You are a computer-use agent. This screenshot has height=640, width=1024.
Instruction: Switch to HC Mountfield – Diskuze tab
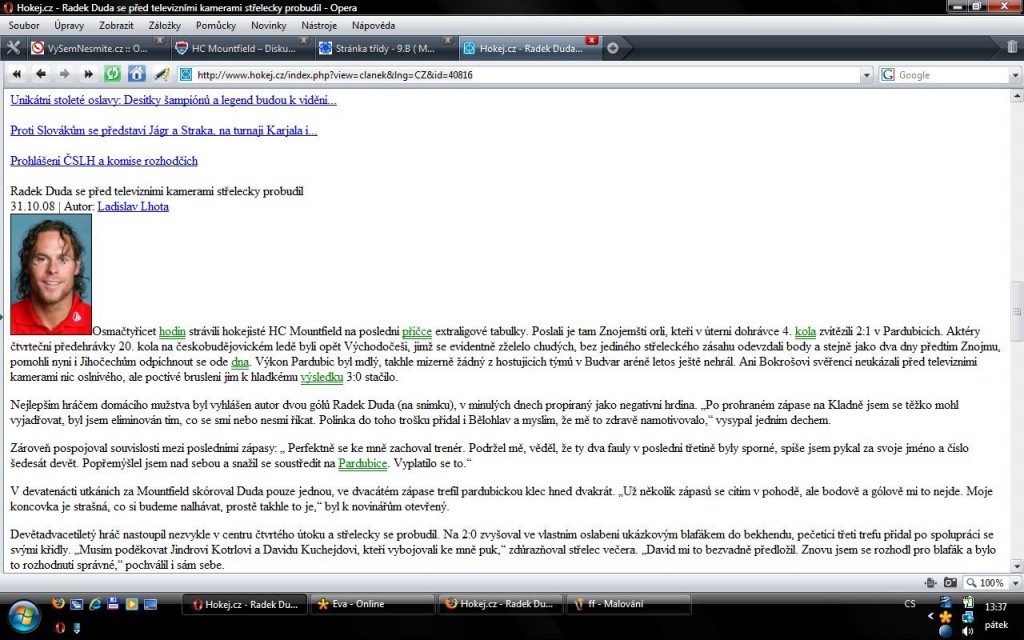point(237,48)
